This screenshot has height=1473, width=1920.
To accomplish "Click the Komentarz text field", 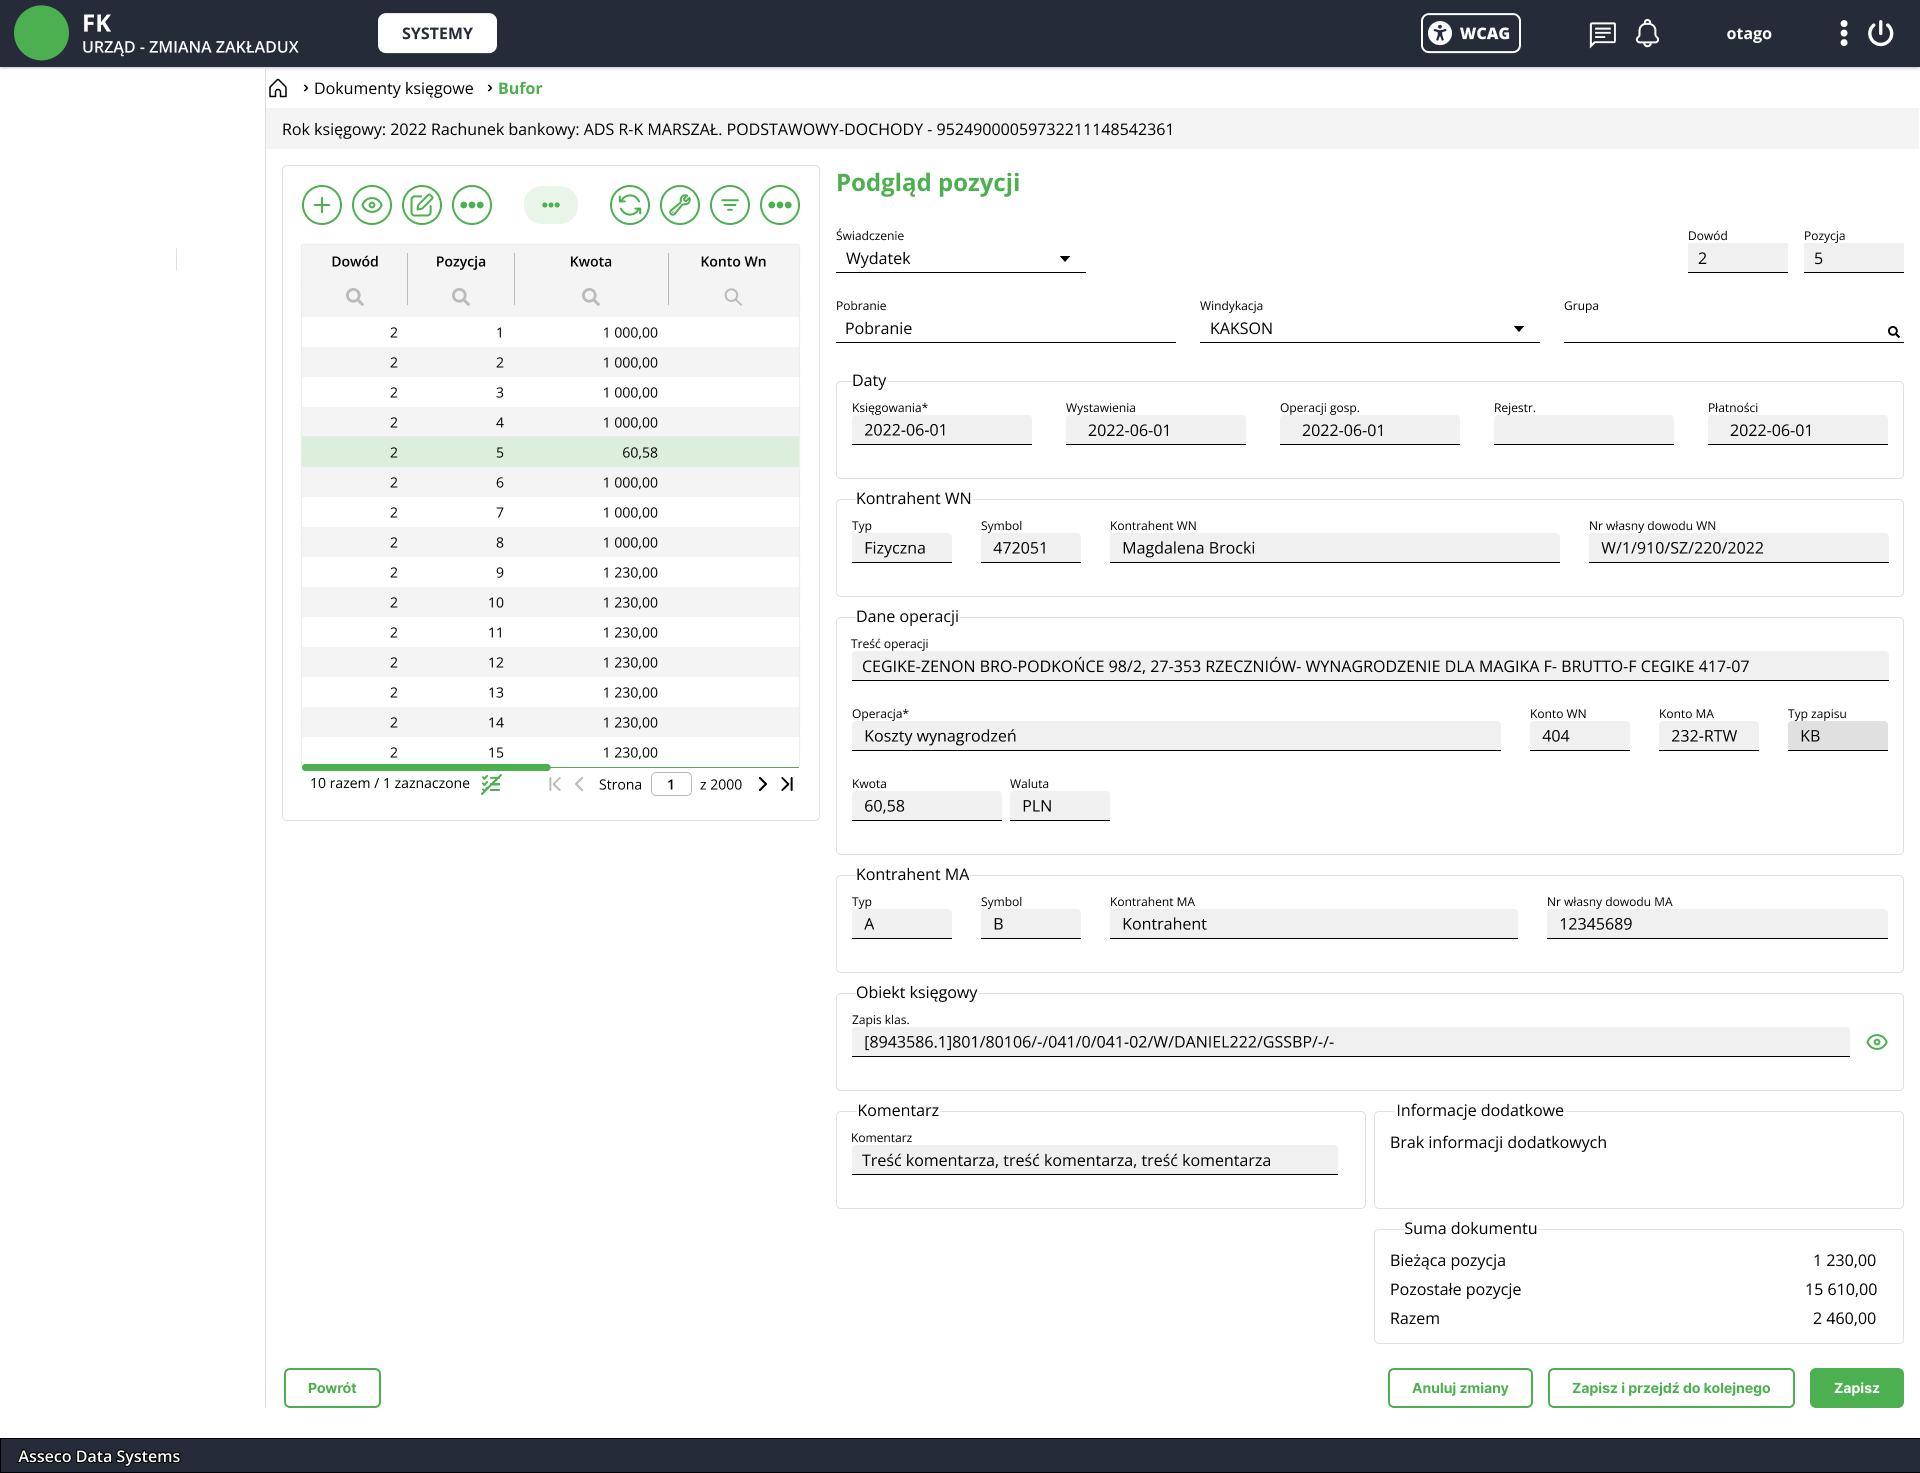I will [1094, 1160].
